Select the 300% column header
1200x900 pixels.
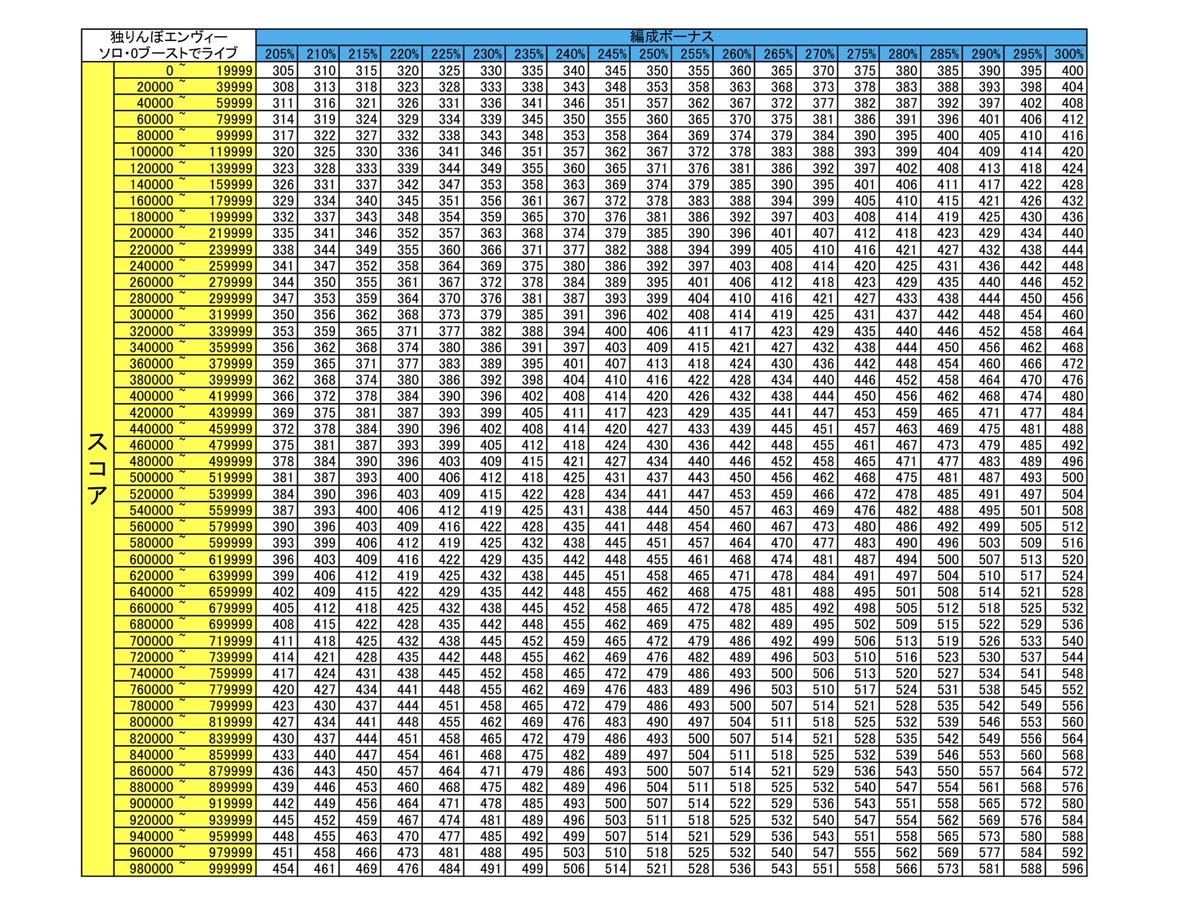(x=1066, y=53)
